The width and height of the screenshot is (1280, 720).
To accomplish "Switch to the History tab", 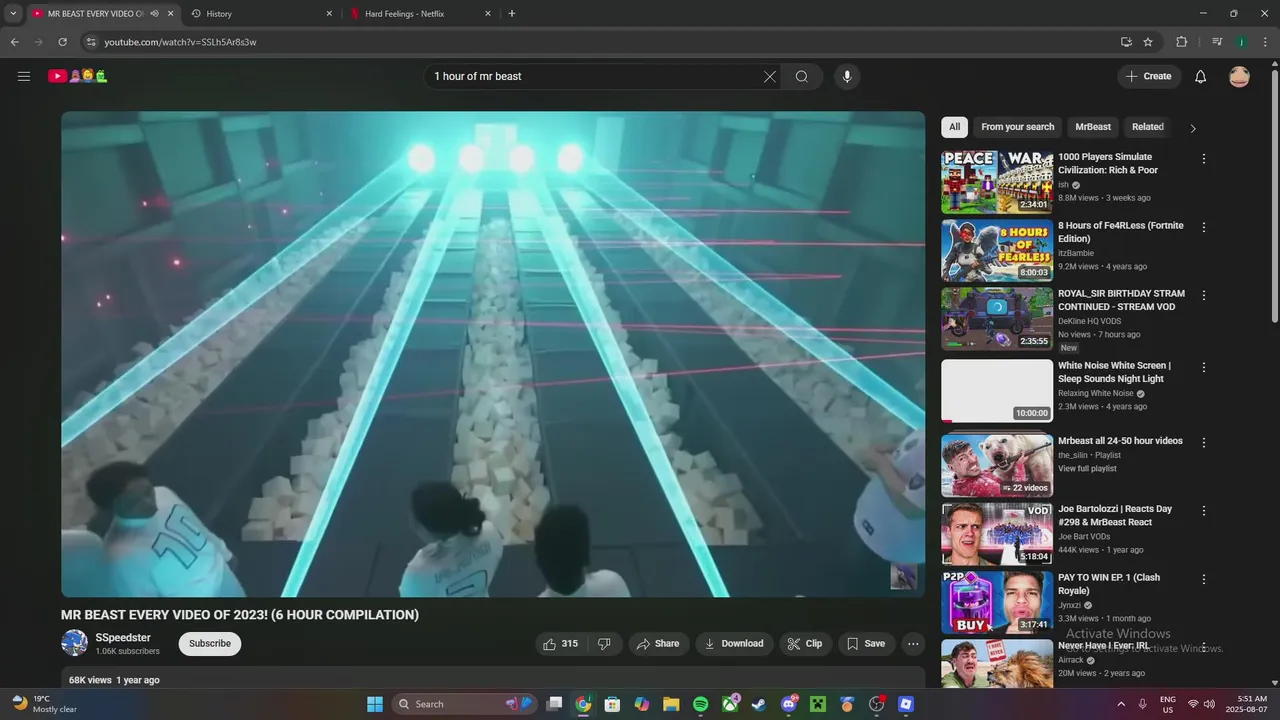I will click(262, 14).
